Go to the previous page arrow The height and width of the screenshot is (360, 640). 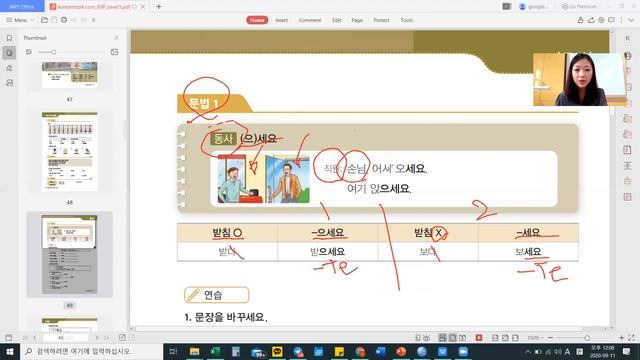click(x=35, y=338)
